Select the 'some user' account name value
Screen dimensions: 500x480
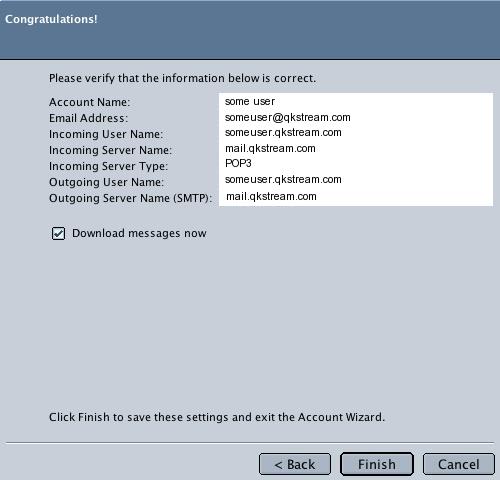(250, 101)
